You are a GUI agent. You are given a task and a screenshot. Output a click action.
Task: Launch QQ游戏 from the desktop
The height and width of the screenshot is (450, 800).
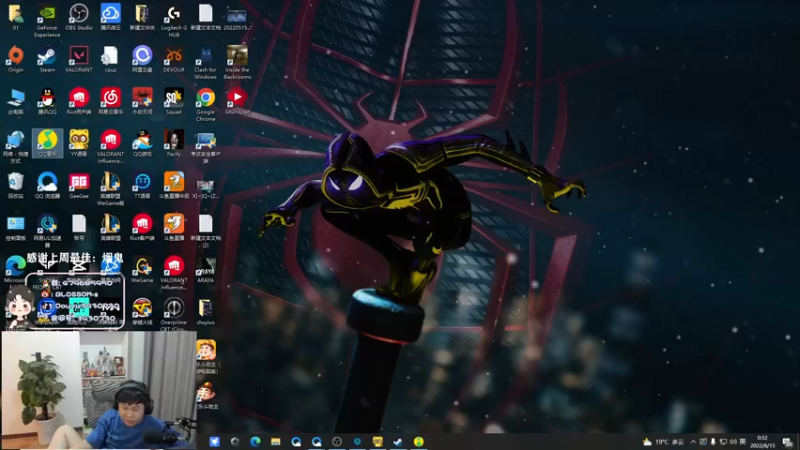(x=142, y=143)
